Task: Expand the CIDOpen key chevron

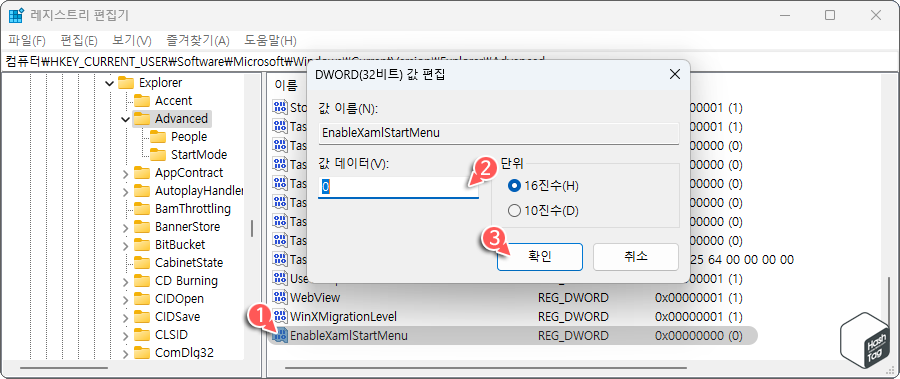Action: [x=126, y=300]
